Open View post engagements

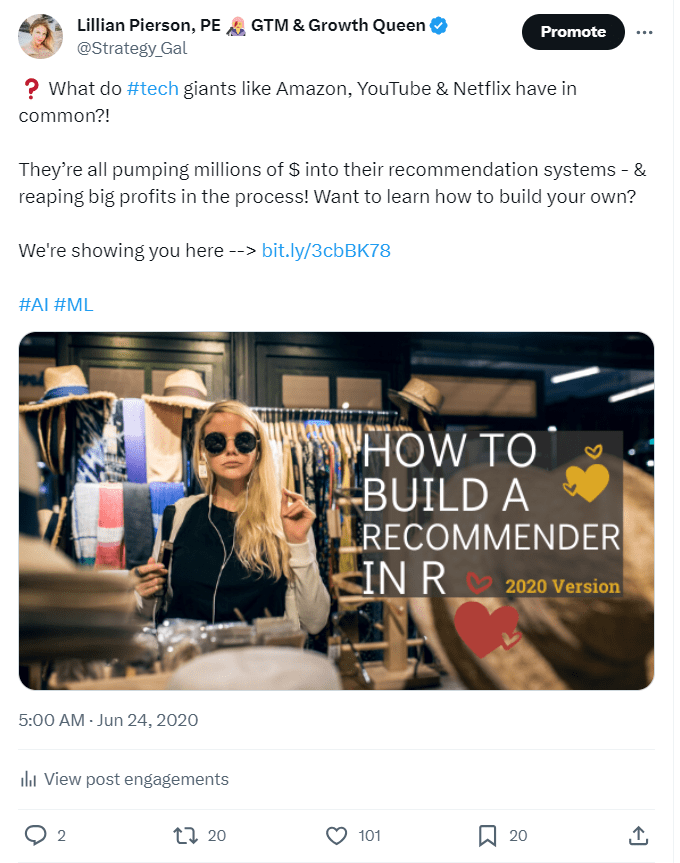click(x=136, y=779)
